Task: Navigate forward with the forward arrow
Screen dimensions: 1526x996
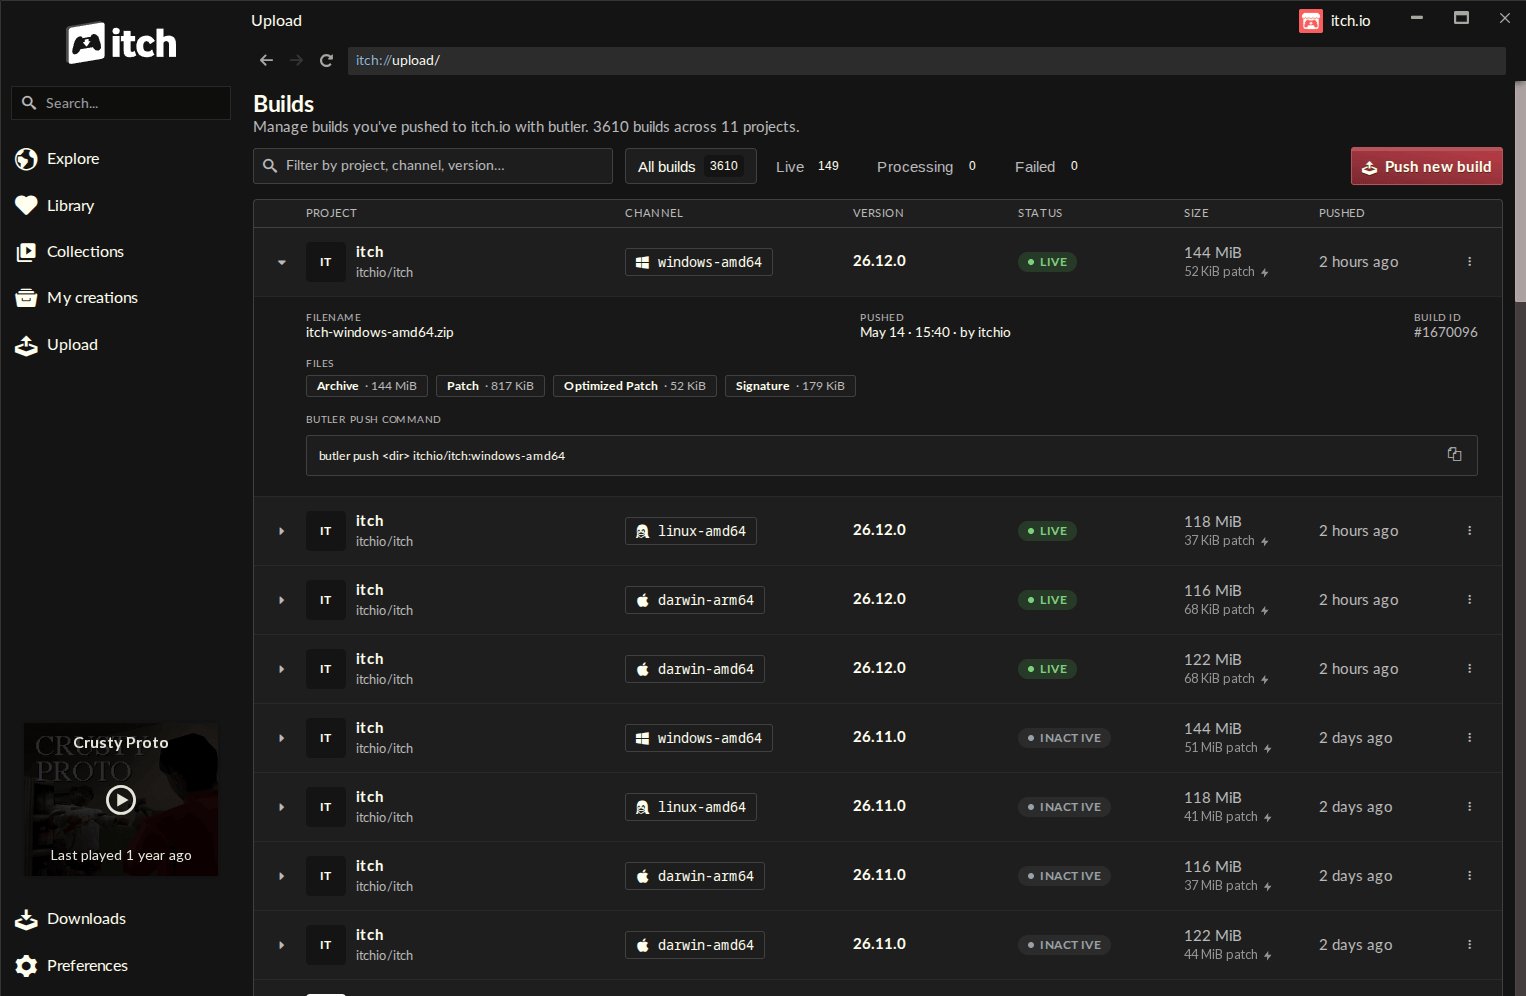Action: [296, 60]
